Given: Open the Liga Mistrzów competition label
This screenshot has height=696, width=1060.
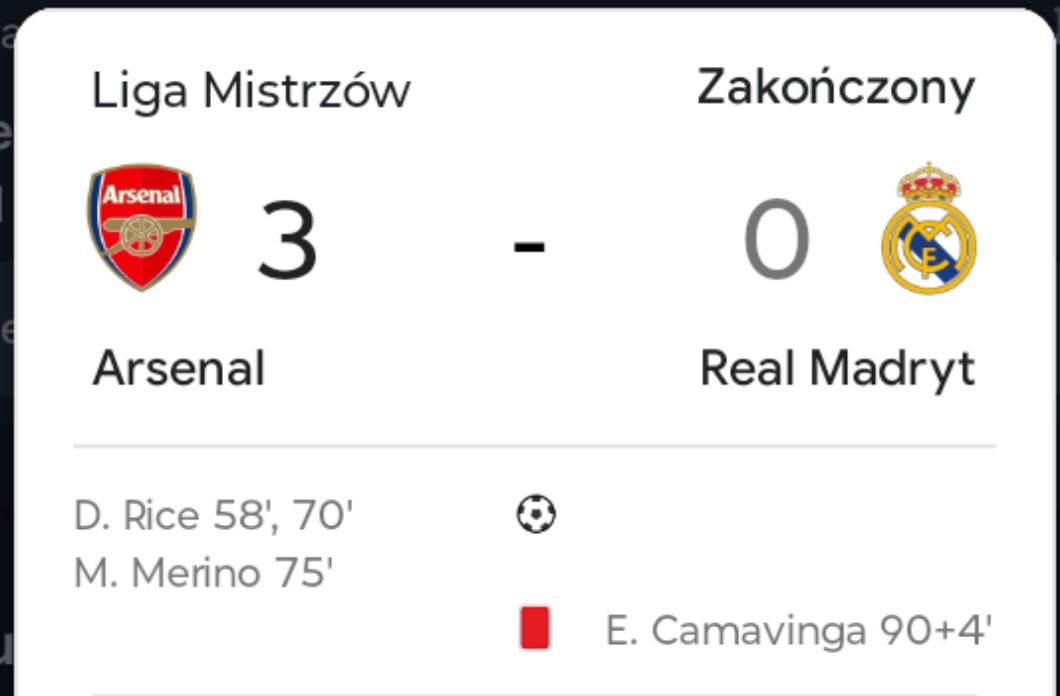Looking at the screenshot, I should point(251,92).
